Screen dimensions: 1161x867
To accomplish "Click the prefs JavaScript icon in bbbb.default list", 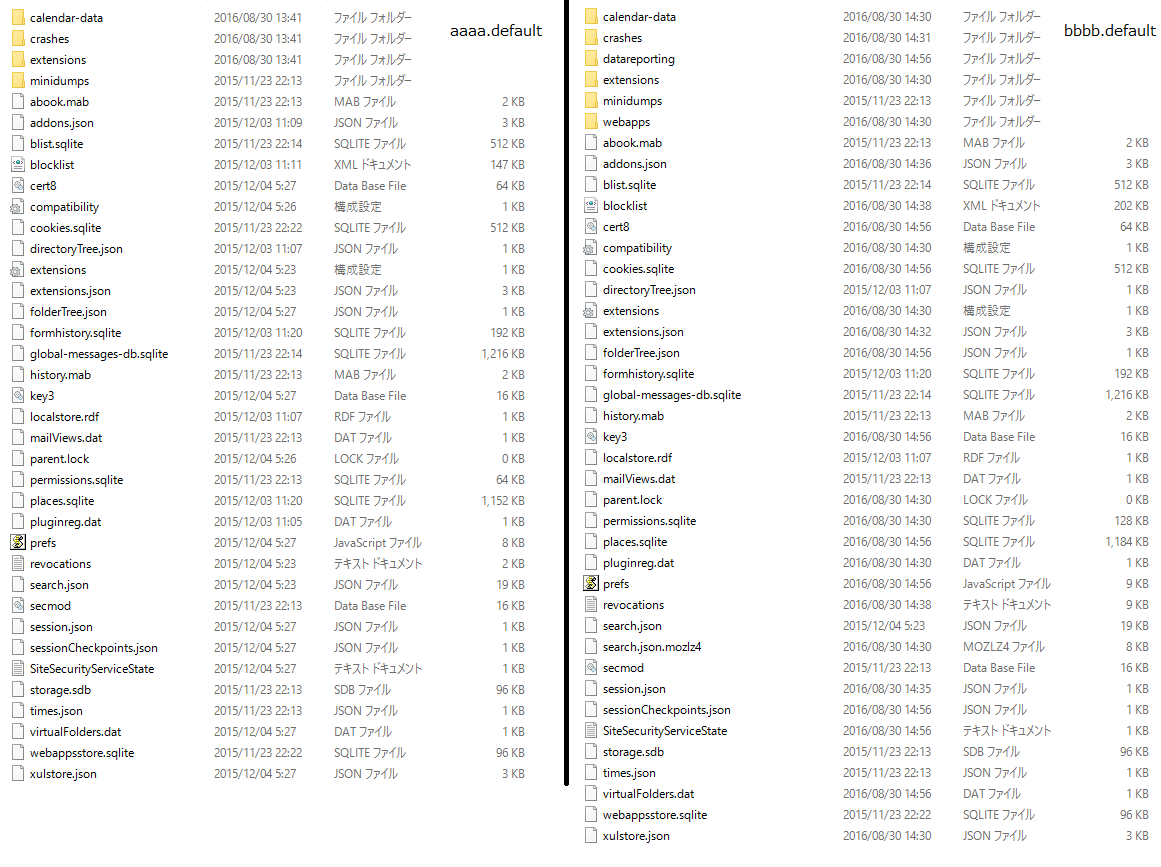I will (590, 584).
